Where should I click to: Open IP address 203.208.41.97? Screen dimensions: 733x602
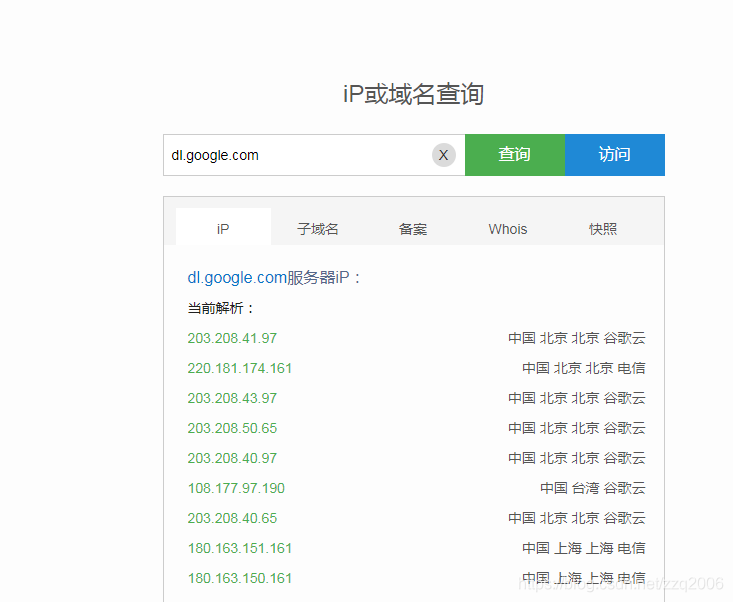coord(232,338)
